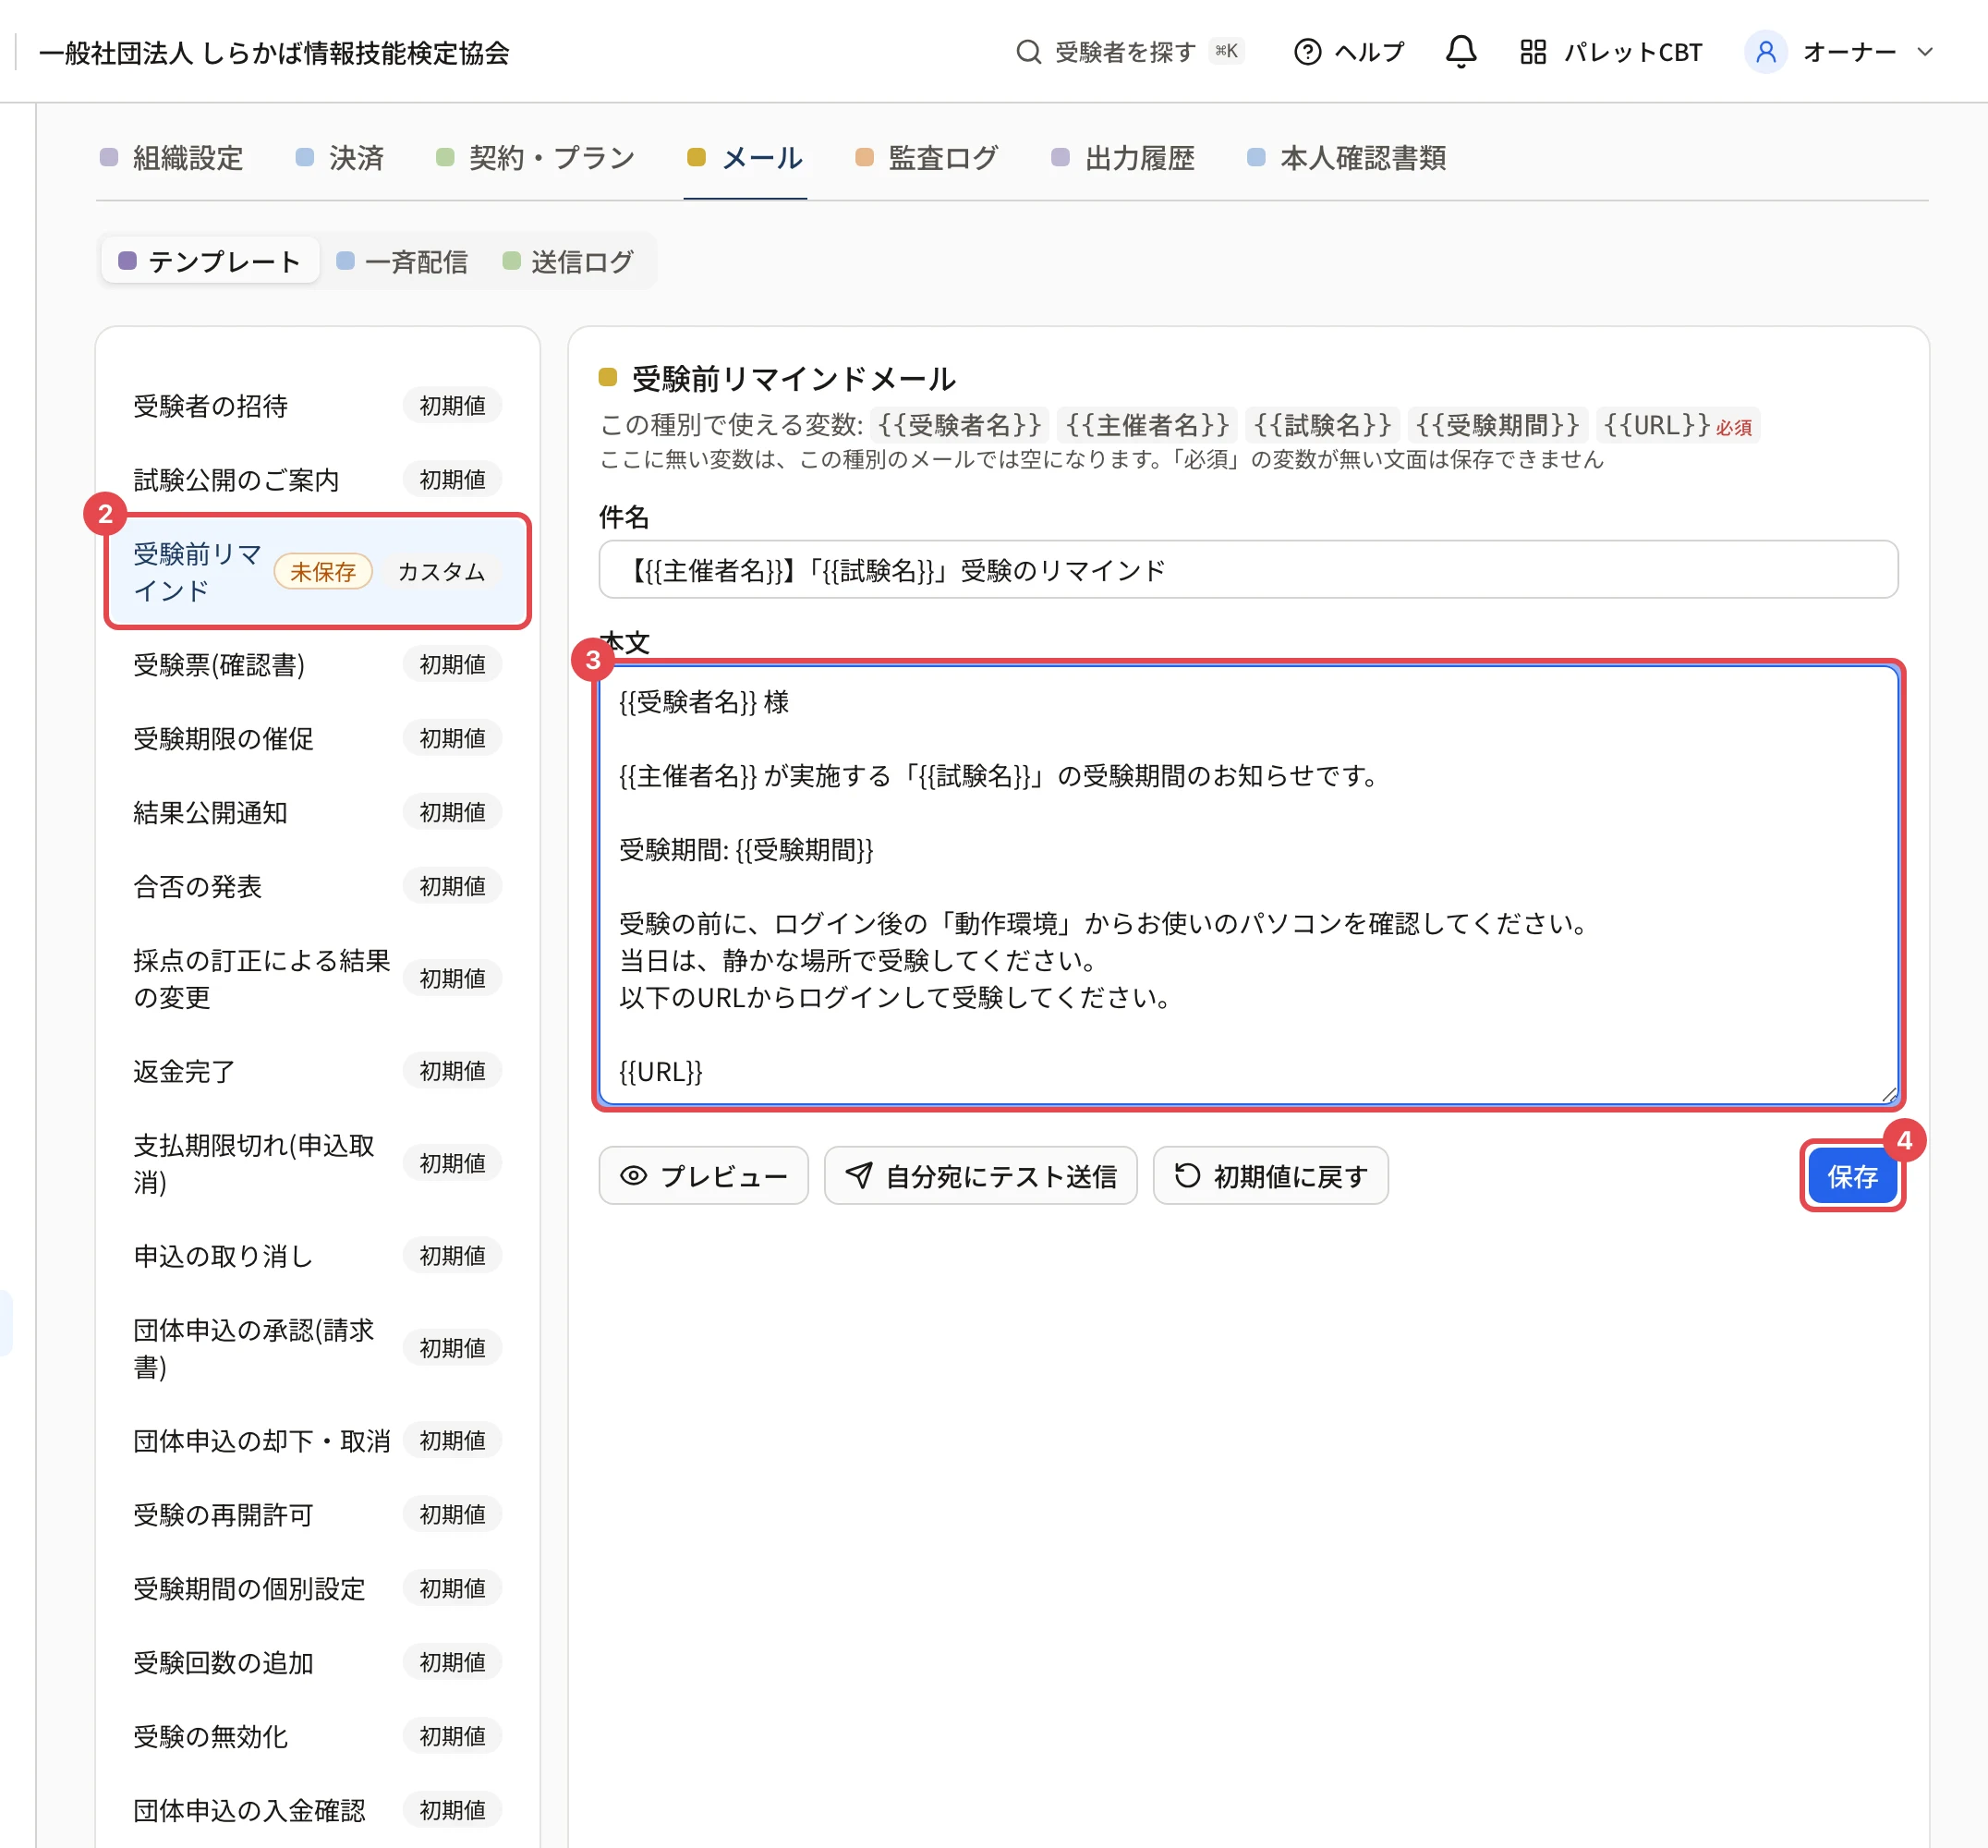Switch to 一斉配信 sub-tab

(402, 261)
